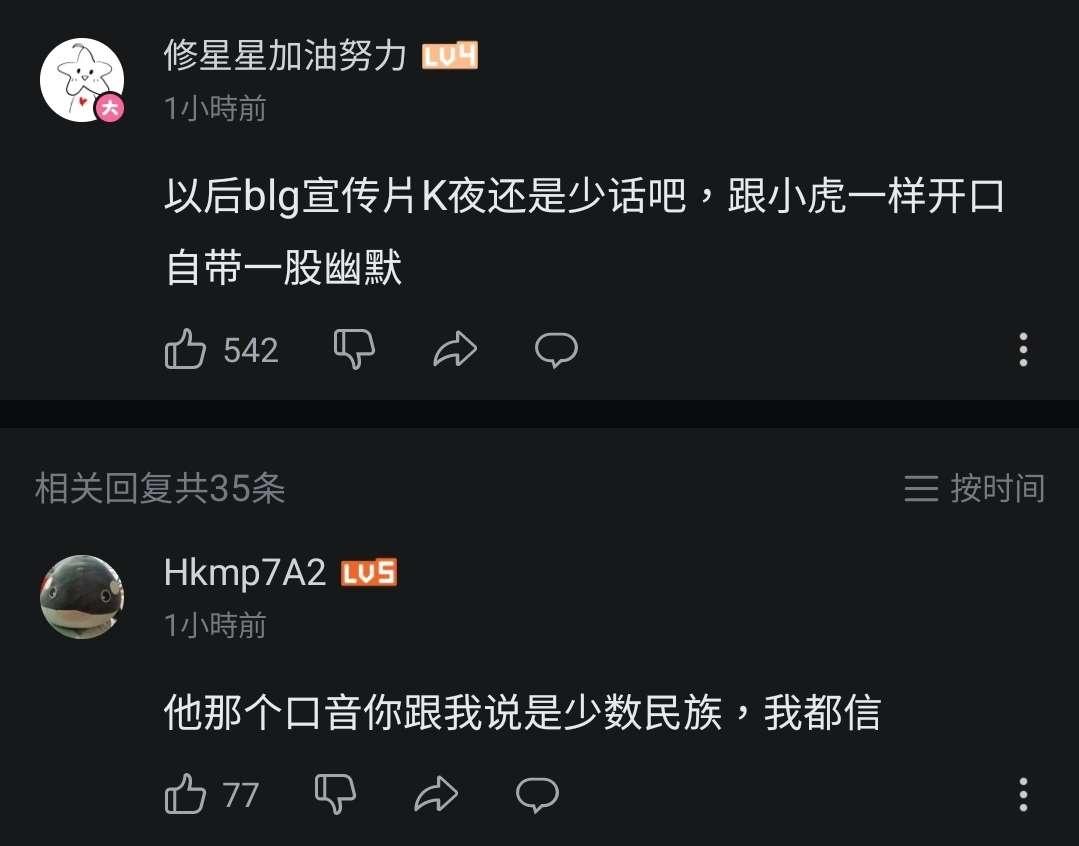Open username 修星星加油努力
The image size is (1079, 846).
[x=285, y=56]
